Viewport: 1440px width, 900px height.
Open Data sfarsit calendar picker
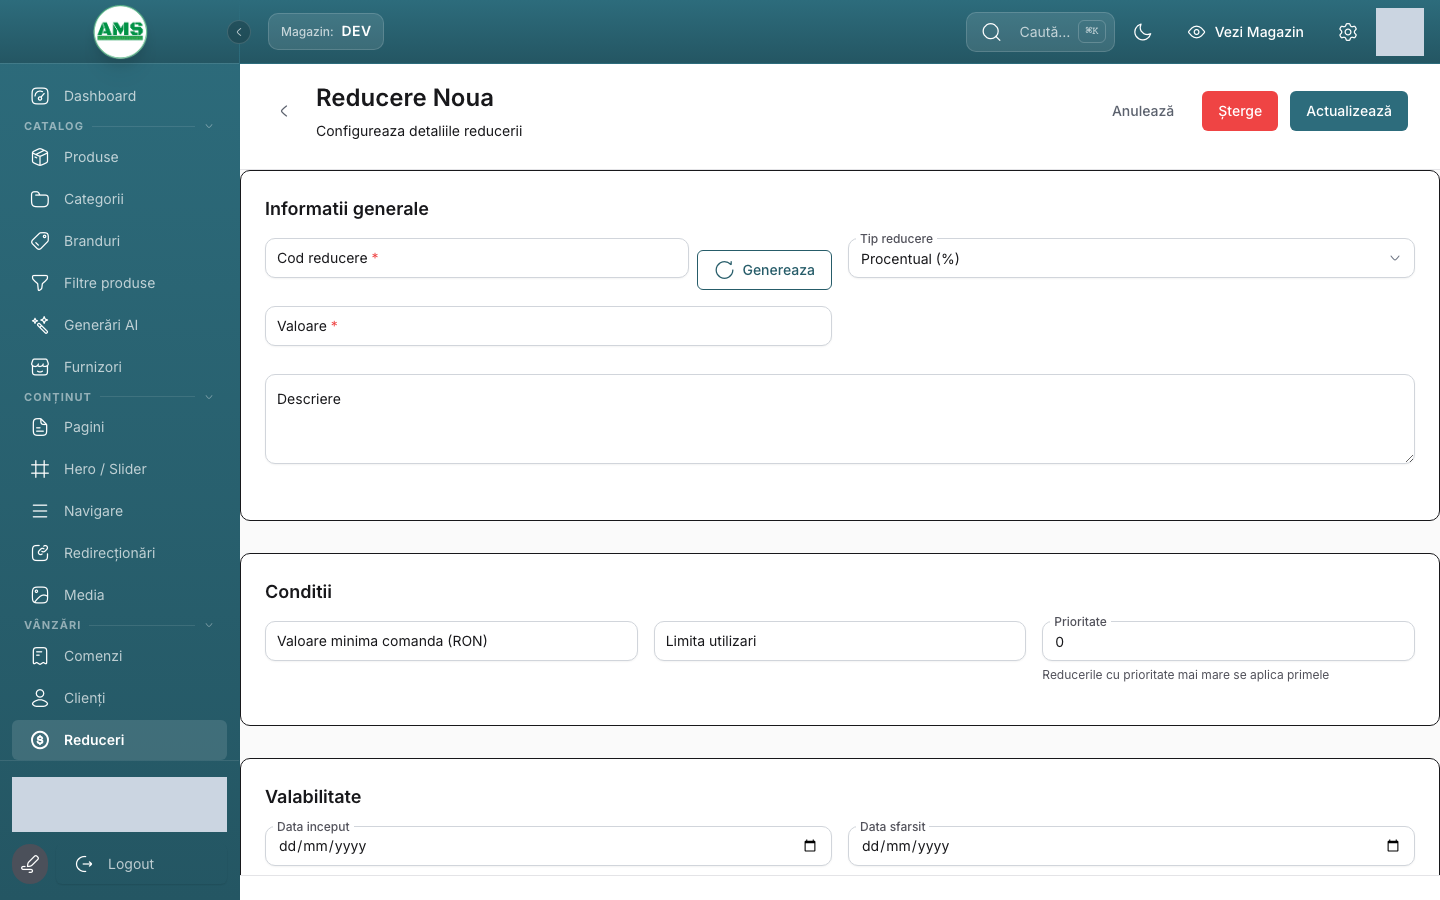tap(1393, 846)
